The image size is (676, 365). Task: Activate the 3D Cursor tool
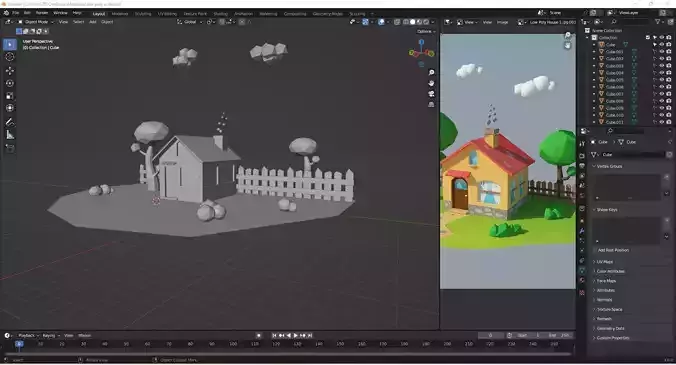[9, 57]
